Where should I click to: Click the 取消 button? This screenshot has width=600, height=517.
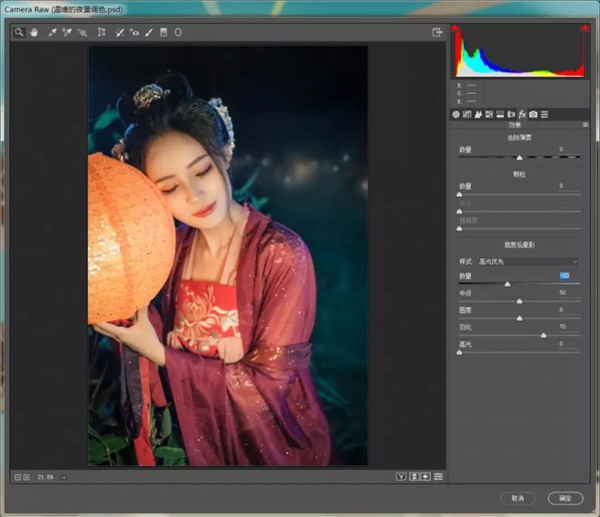click(x=519, y=497)
